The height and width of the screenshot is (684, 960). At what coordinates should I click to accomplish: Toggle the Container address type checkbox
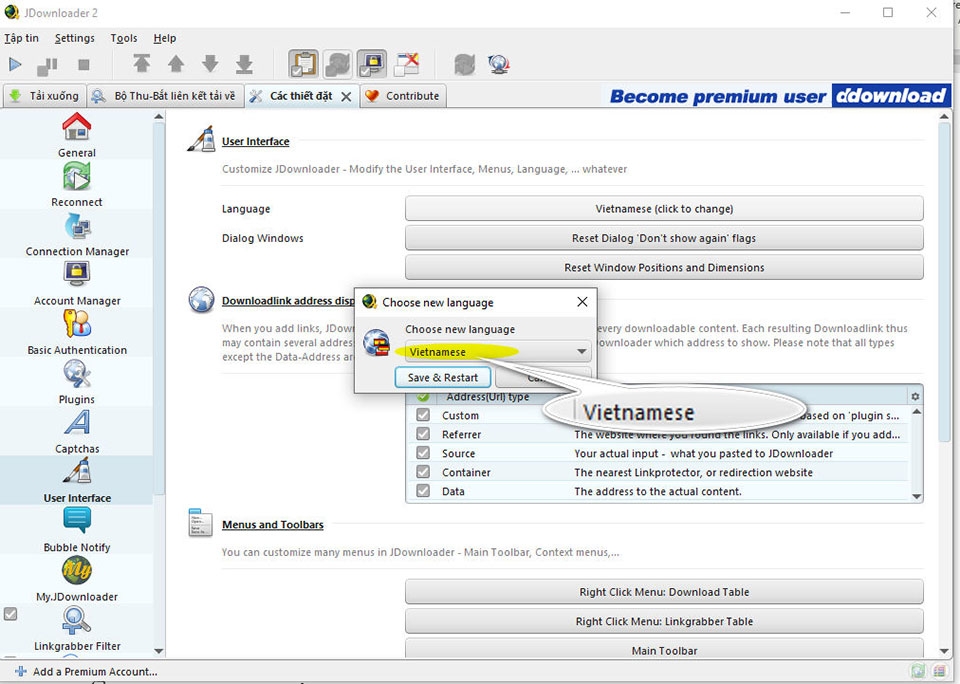tap(423, 472)
